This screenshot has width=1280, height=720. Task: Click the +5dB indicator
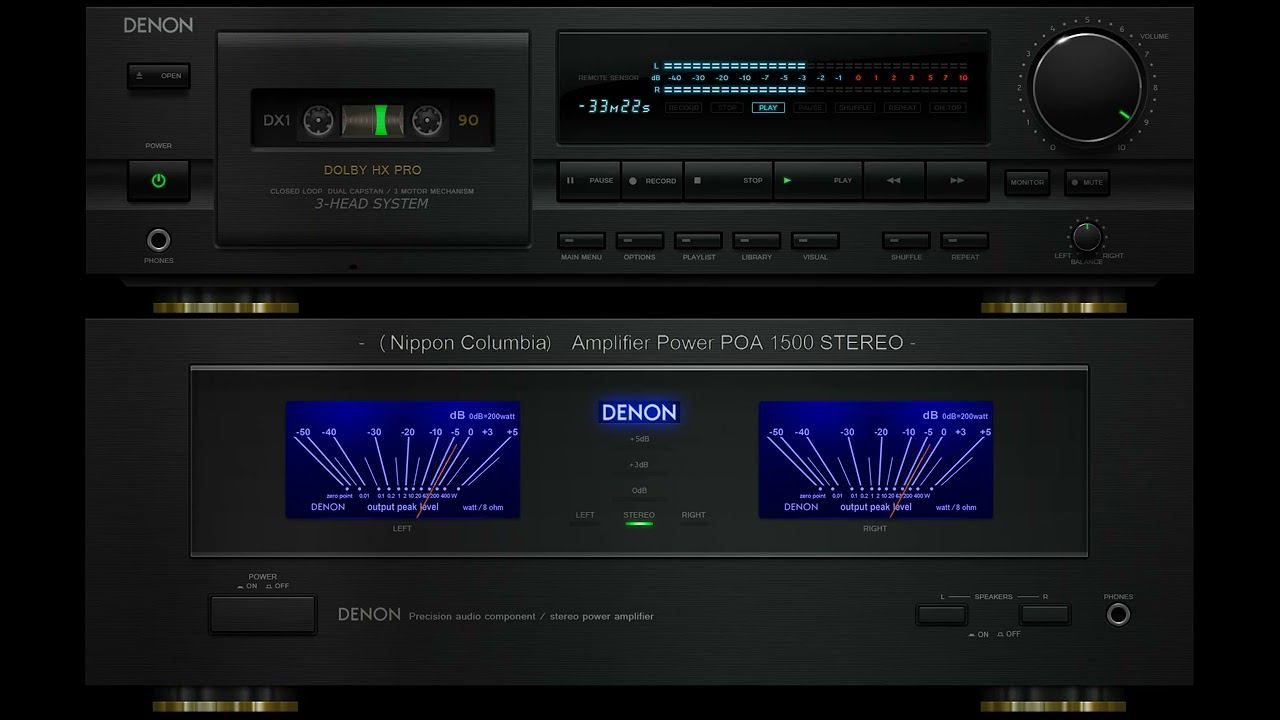click(x=639, y=439)
